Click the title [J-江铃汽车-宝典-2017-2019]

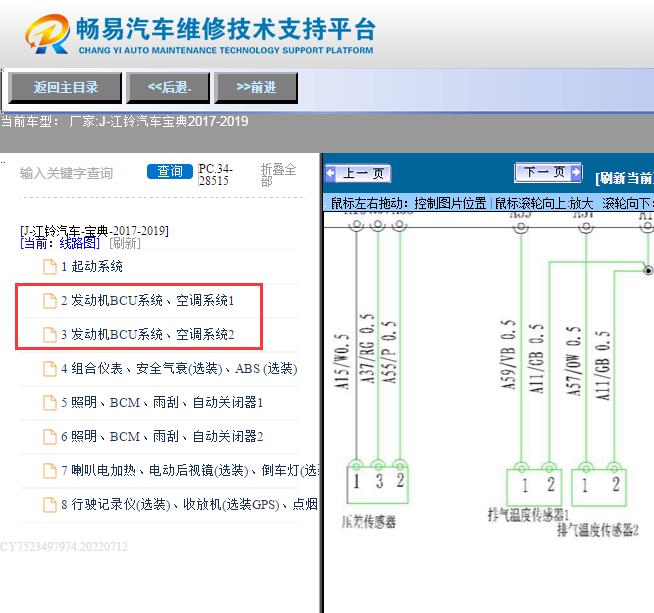[x=94, y=231]
